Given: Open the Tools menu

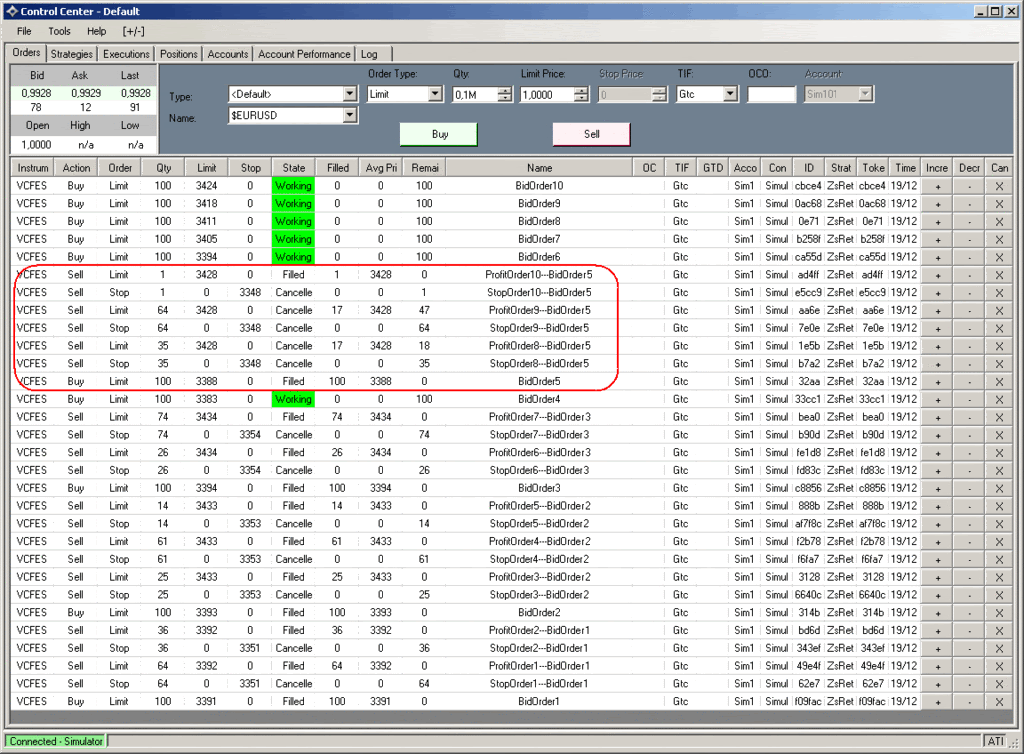Looking at the screenshot, I should 59,31.
